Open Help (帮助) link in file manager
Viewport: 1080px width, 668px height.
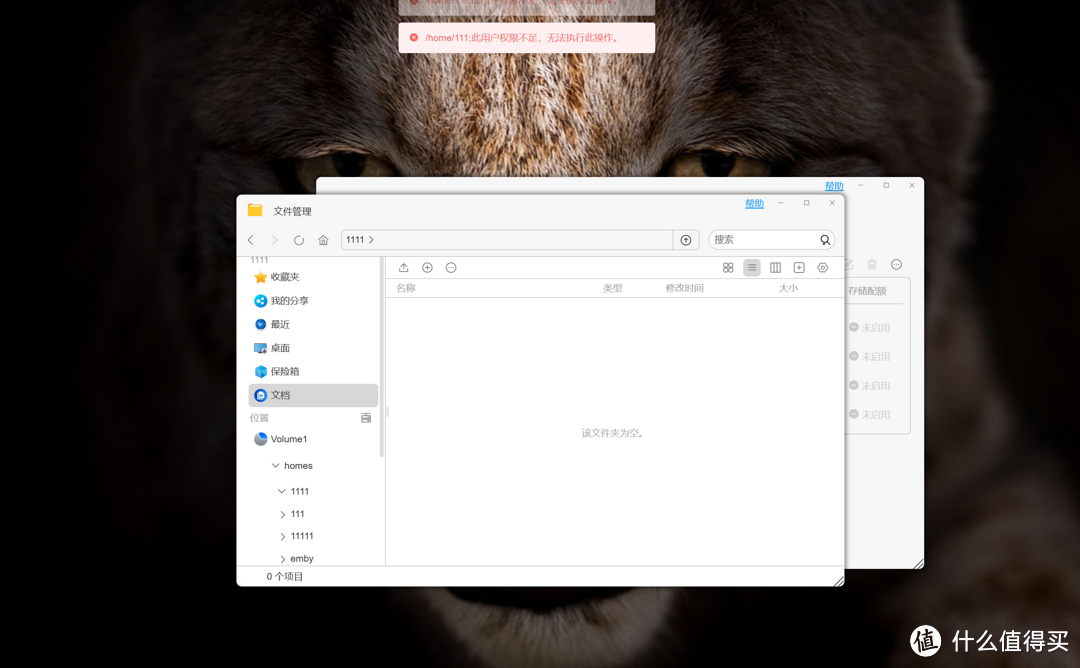click(754, 204)
